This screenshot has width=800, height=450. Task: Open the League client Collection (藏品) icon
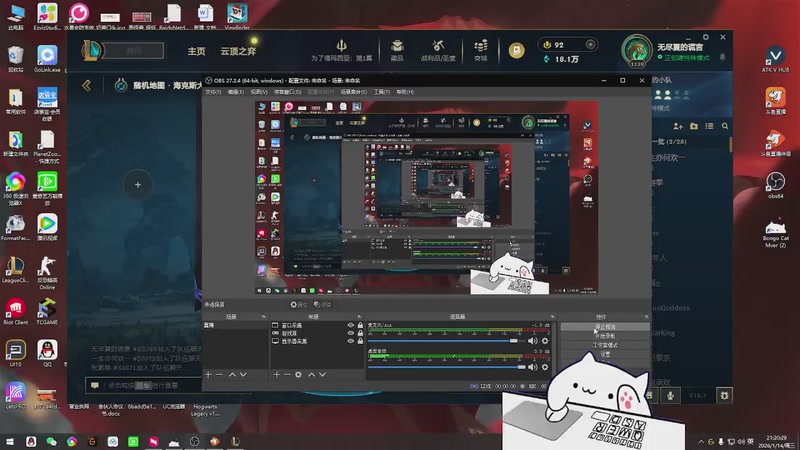tap(397, 46)
